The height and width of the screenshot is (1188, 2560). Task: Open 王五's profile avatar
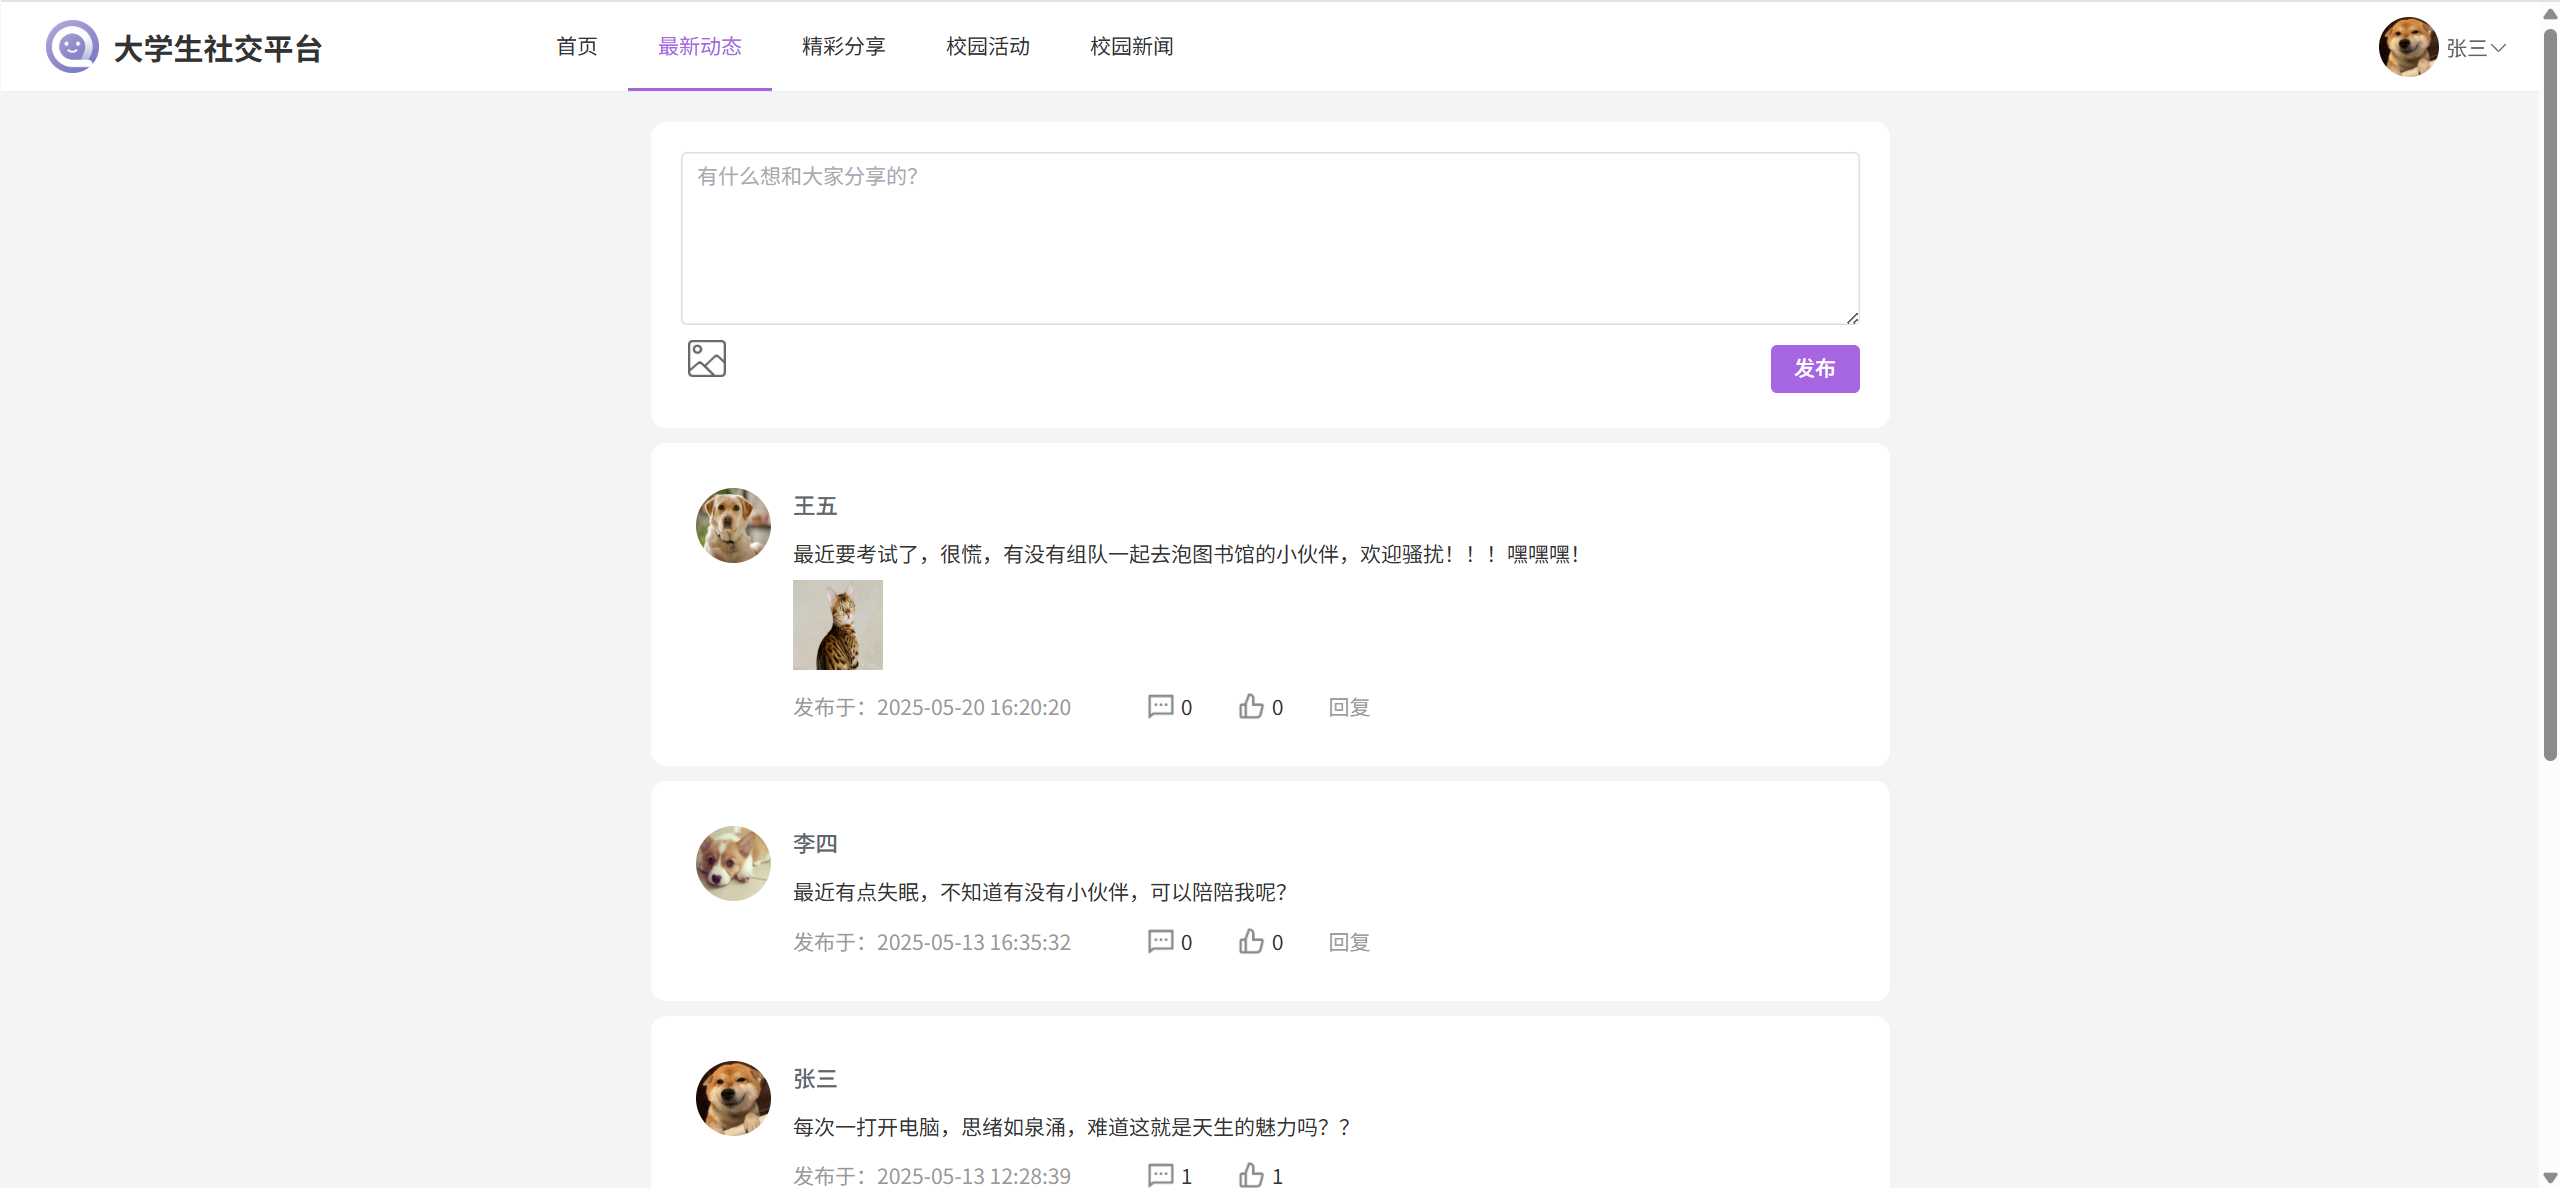pyautogui.click(x=733, y=526)
